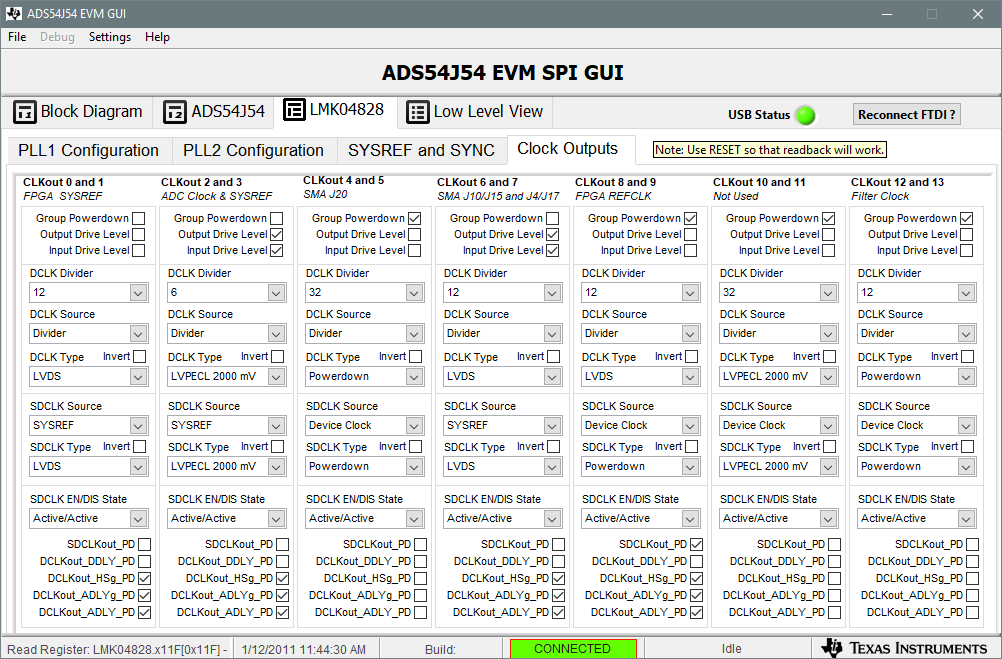Image resolution: width=1002 pixels, height=659 pixels.
Task: Click the Low Level View tab icon
Action: pos(417,112)
